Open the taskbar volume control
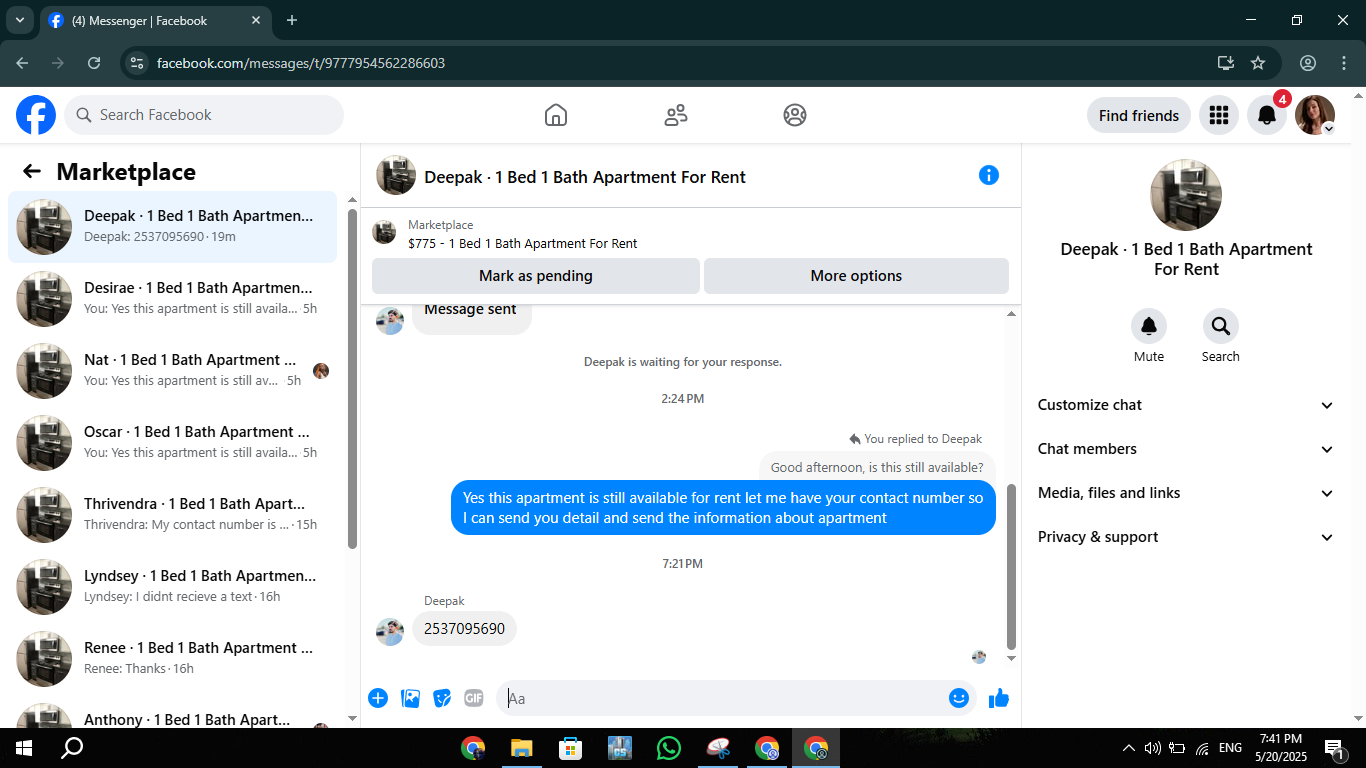 pos(1152,748)
